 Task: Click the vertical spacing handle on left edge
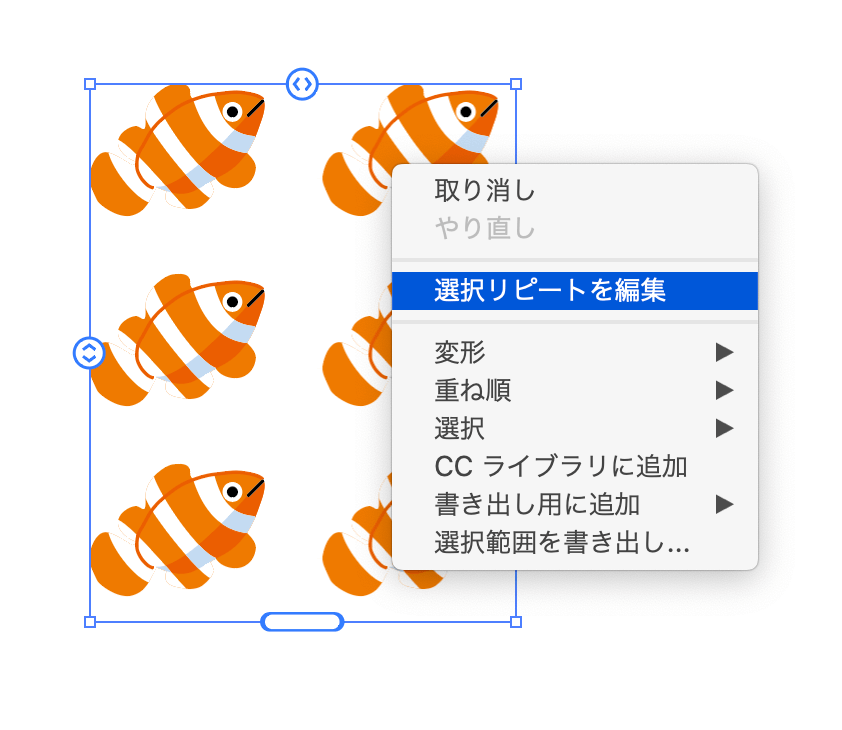[x=89, y=353]
